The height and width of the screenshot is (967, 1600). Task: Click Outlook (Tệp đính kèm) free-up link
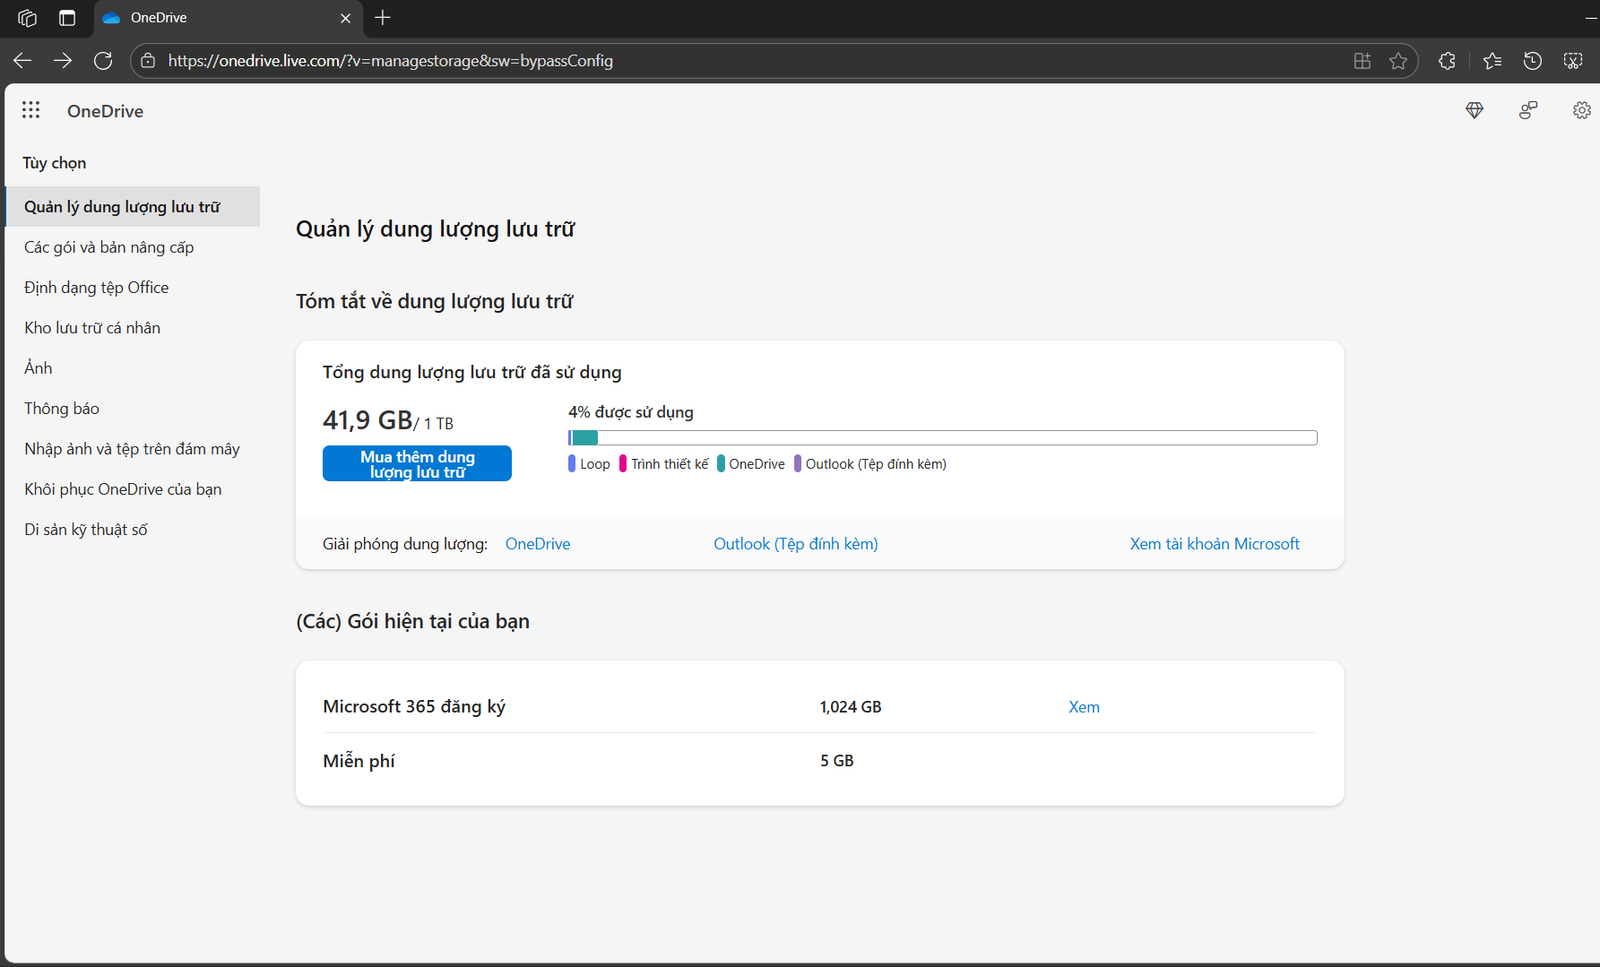[796, 544]
